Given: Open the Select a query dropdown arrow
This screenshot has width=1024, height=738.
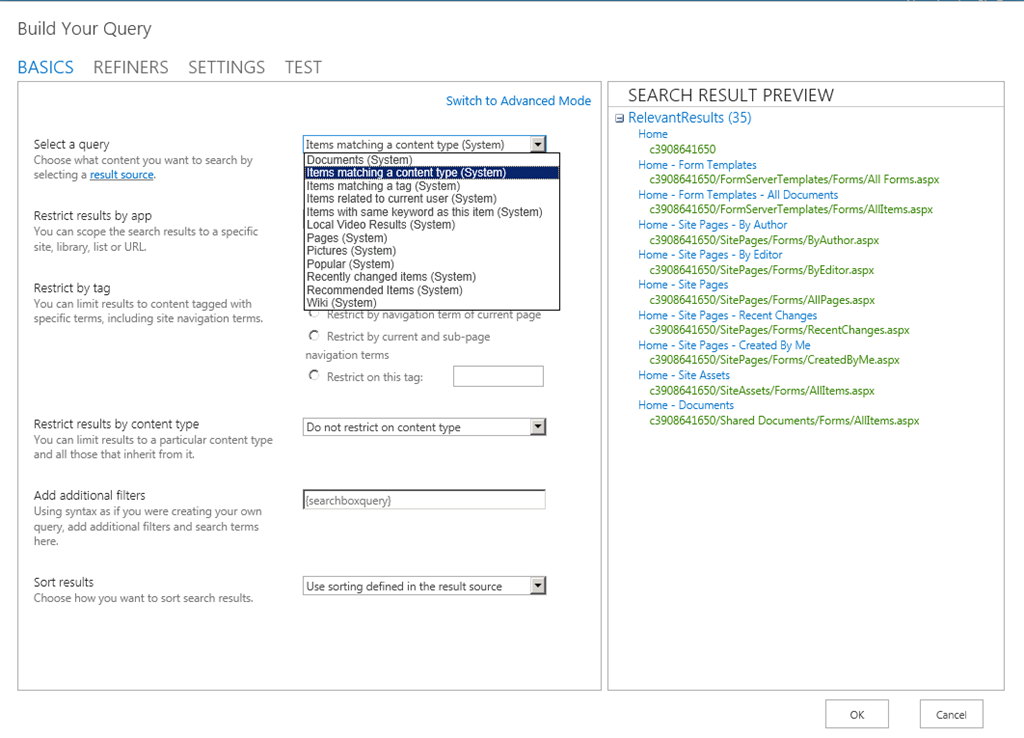Looking at the screenshot, I should click(x=538, y=144).
